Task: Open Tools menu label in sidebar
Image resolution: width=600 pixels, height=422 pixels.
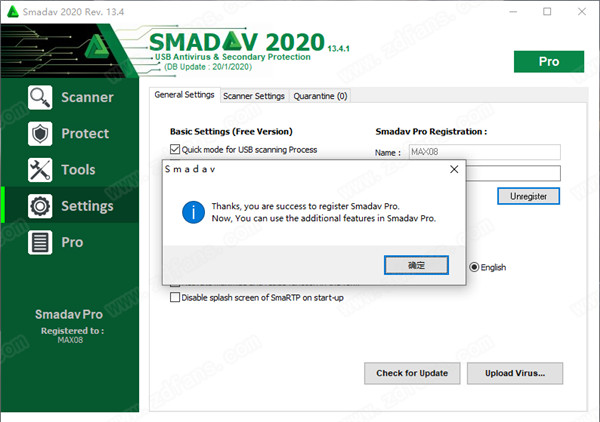Action: pyautogui.click(x=78, y=169)
